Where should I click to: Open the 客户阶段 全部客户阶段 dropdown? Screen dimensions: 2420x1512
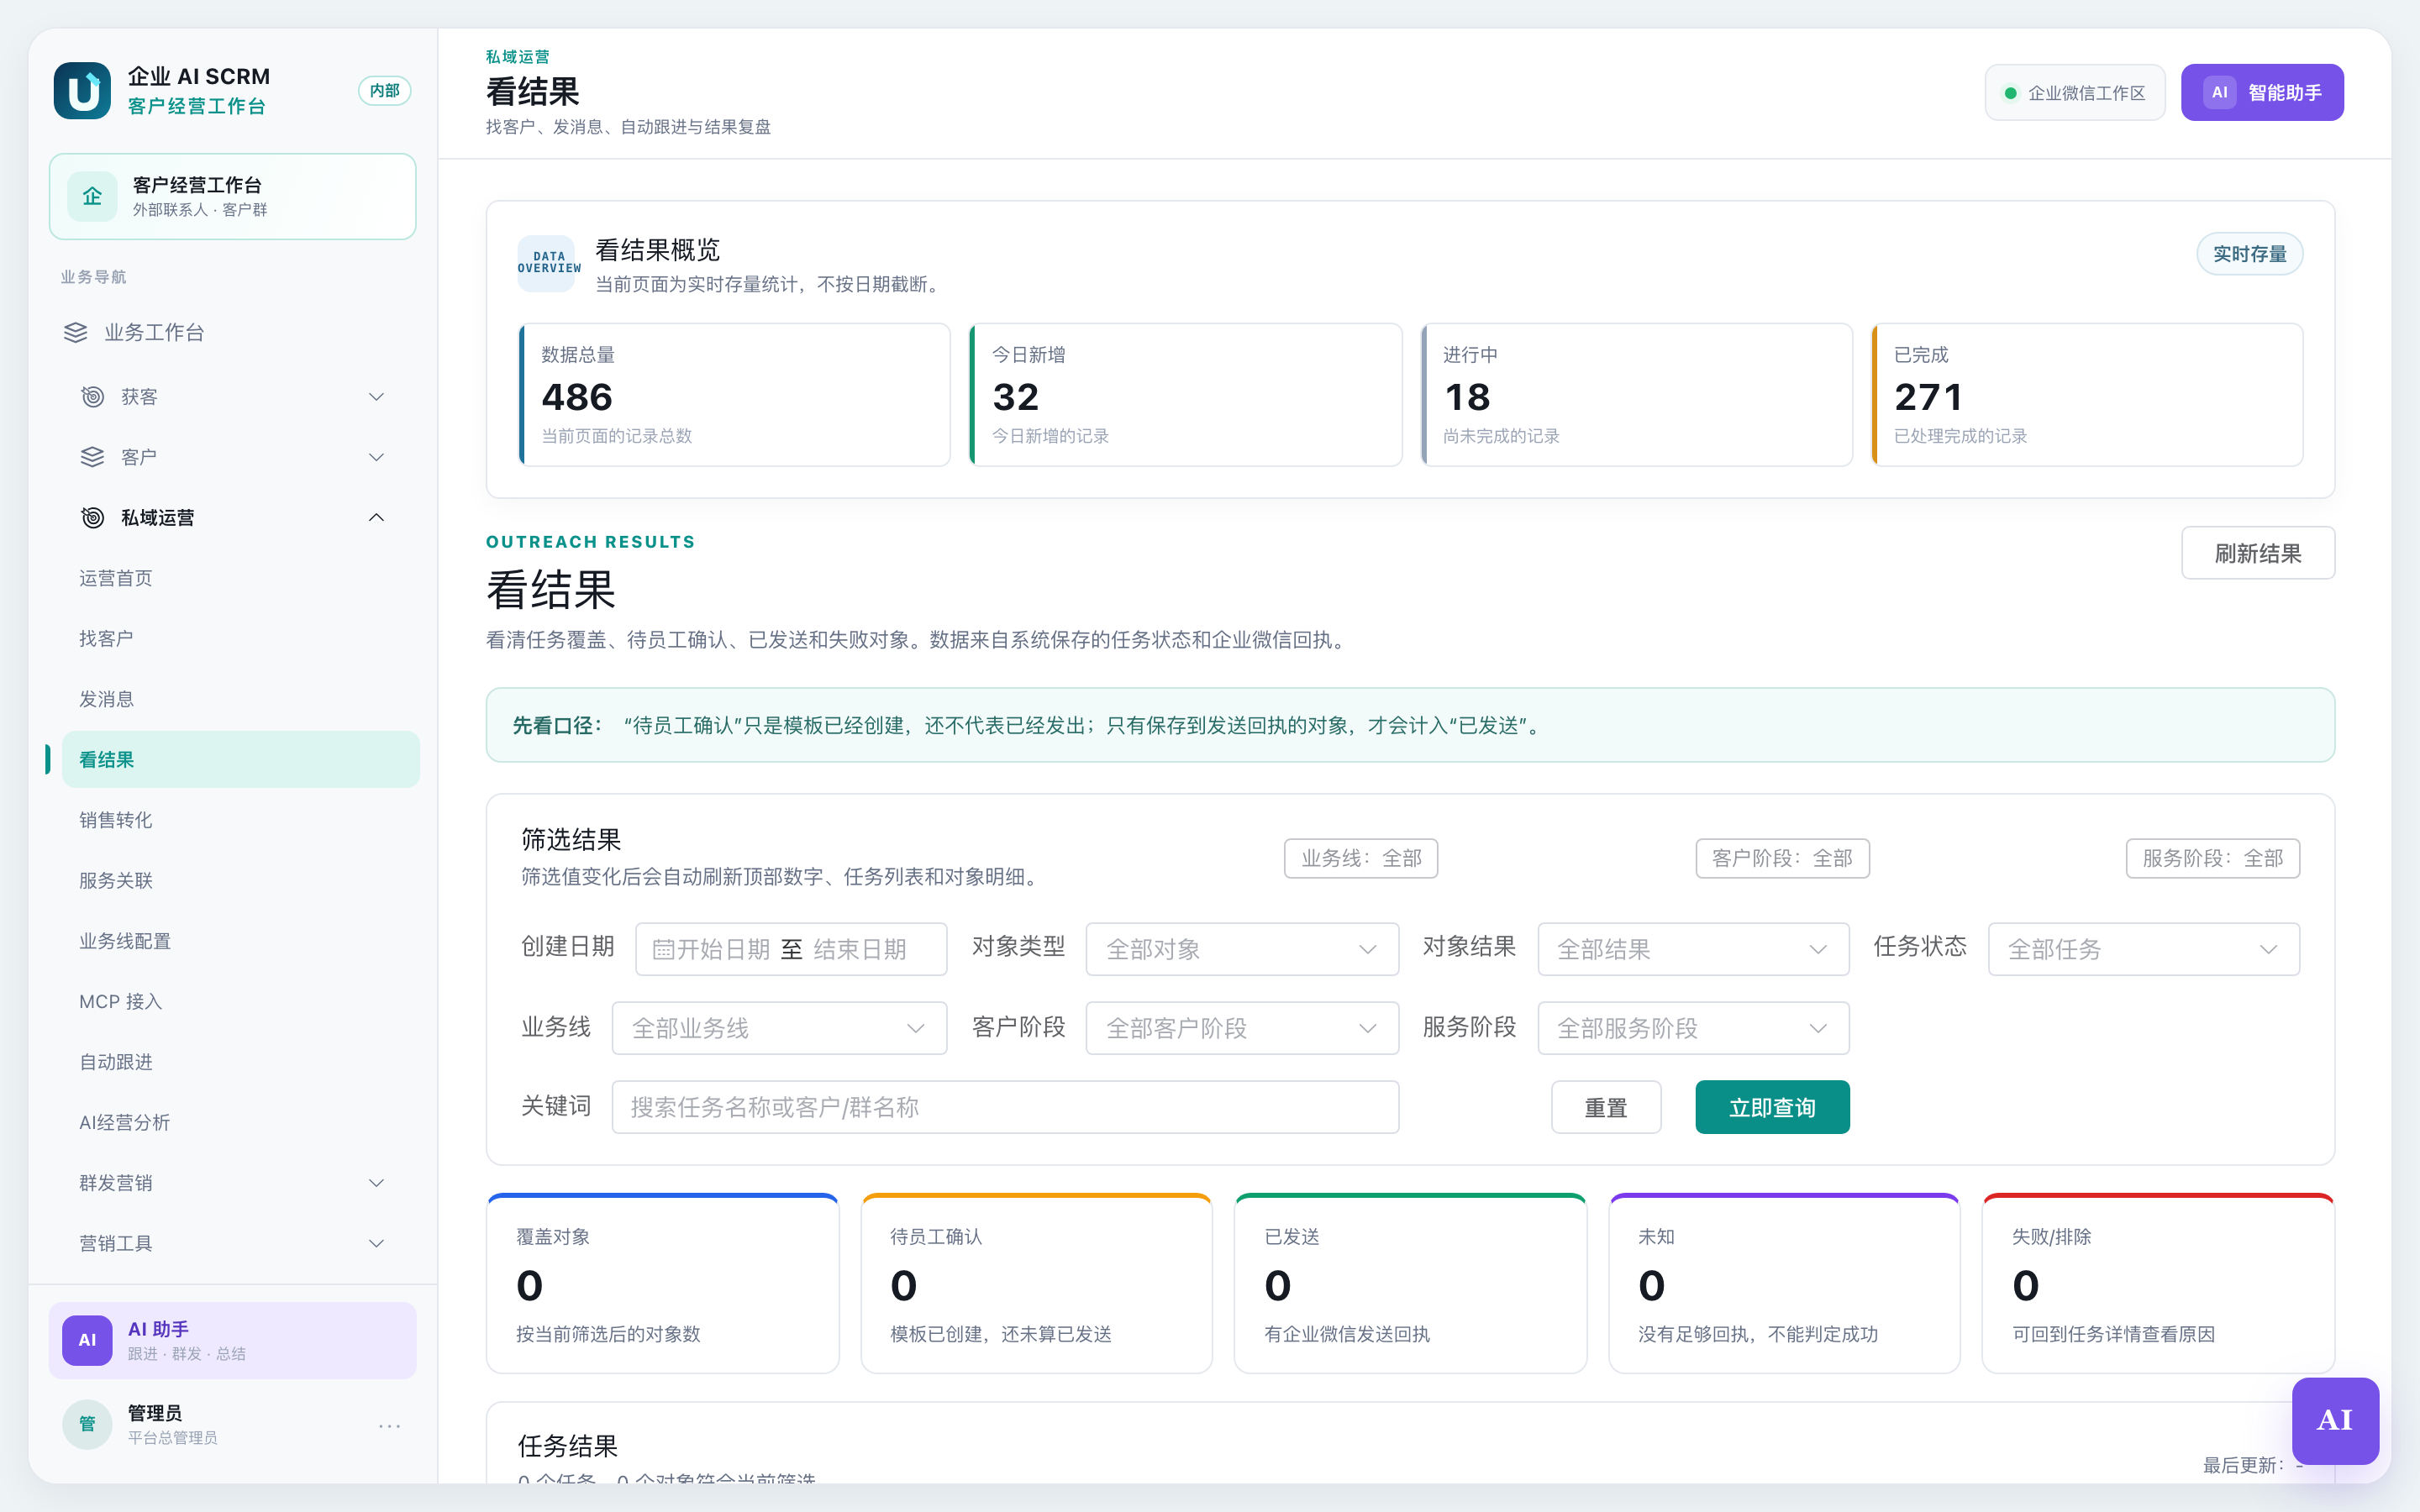(x=1242, y=1028)
